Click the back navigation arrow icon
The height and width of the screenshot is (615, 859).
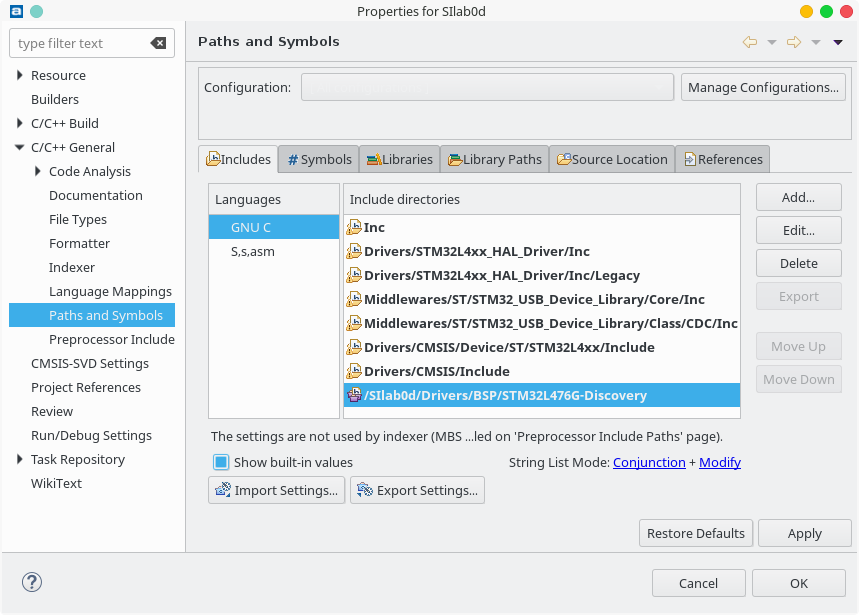click(749, 42)
